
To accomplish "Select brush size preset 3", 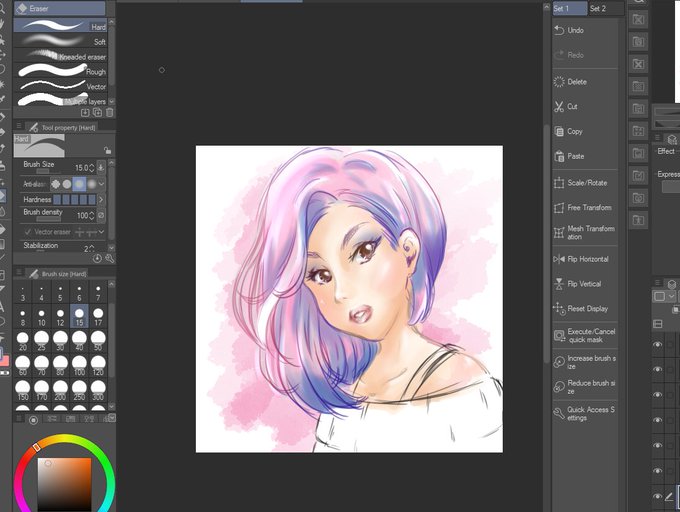I will 23,293.
